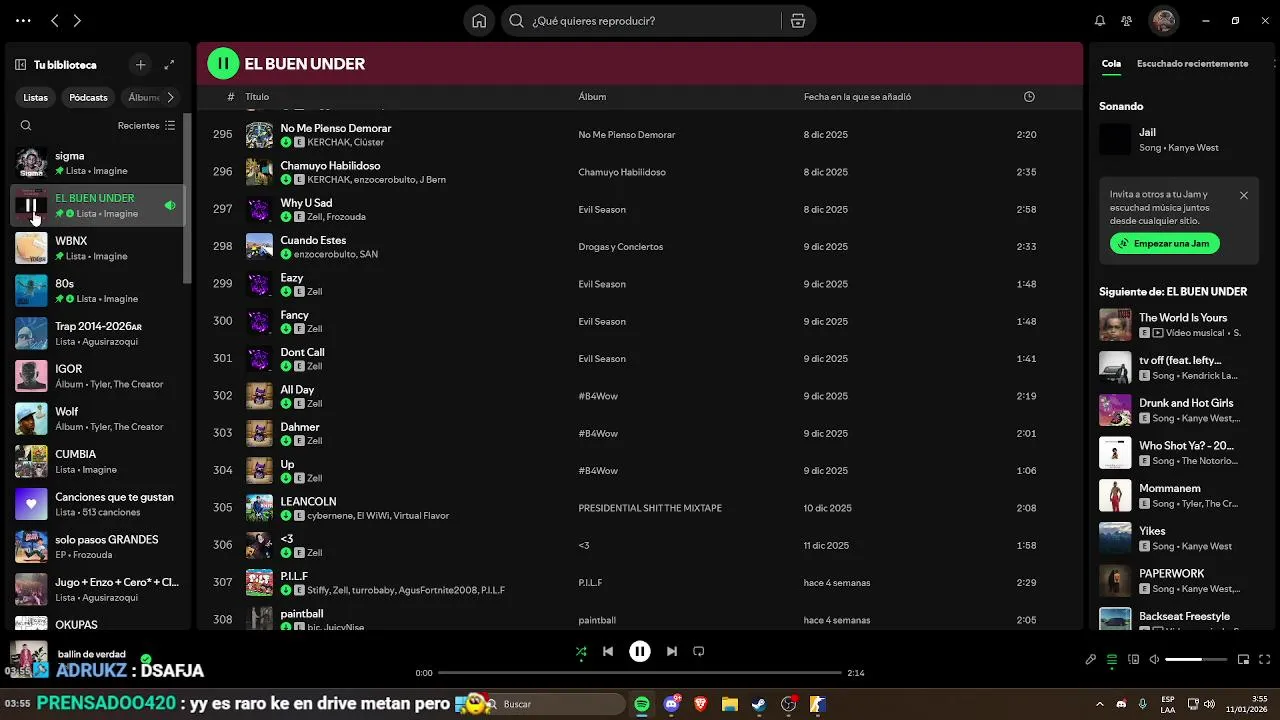Sort tracks by duration clock icon
The width and height of the screenshot is (1280, 720).
click(x=1029, y=97)
